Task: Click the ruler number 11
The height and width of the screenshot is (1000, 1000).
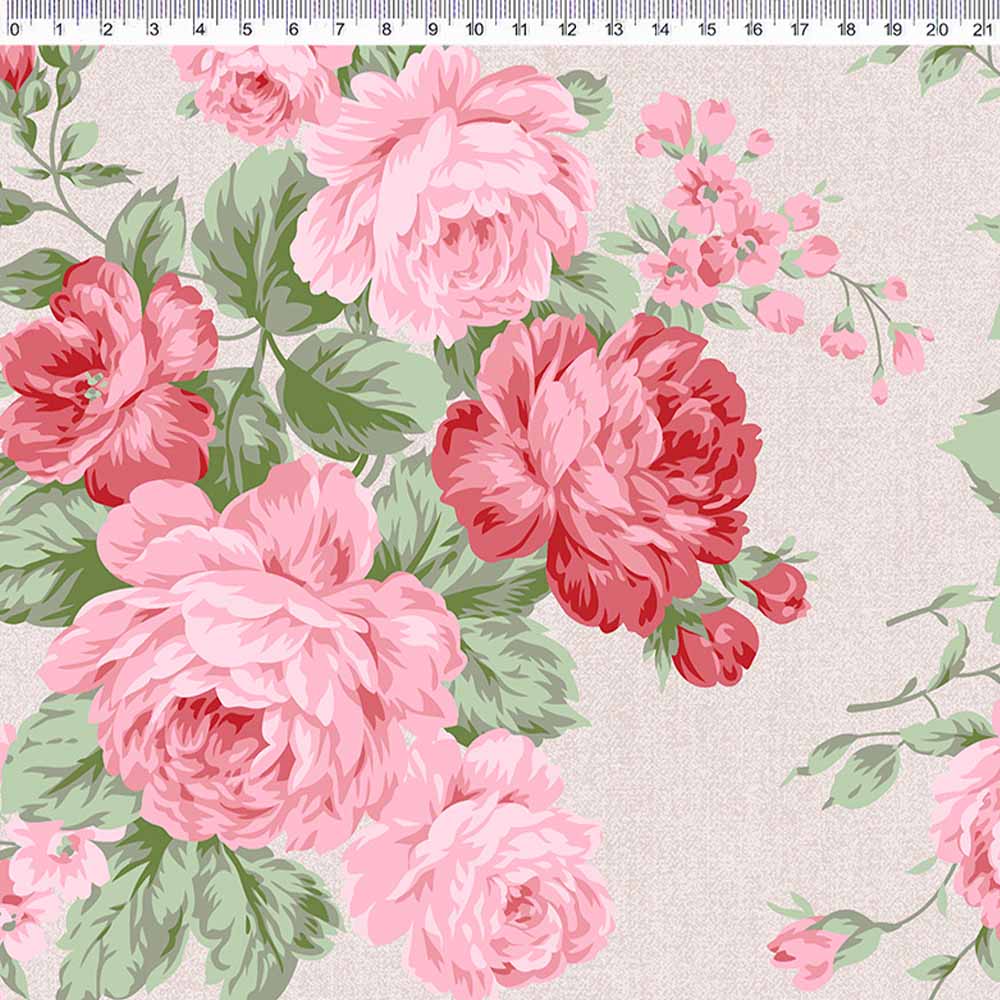Action: [x=520, y=29]
